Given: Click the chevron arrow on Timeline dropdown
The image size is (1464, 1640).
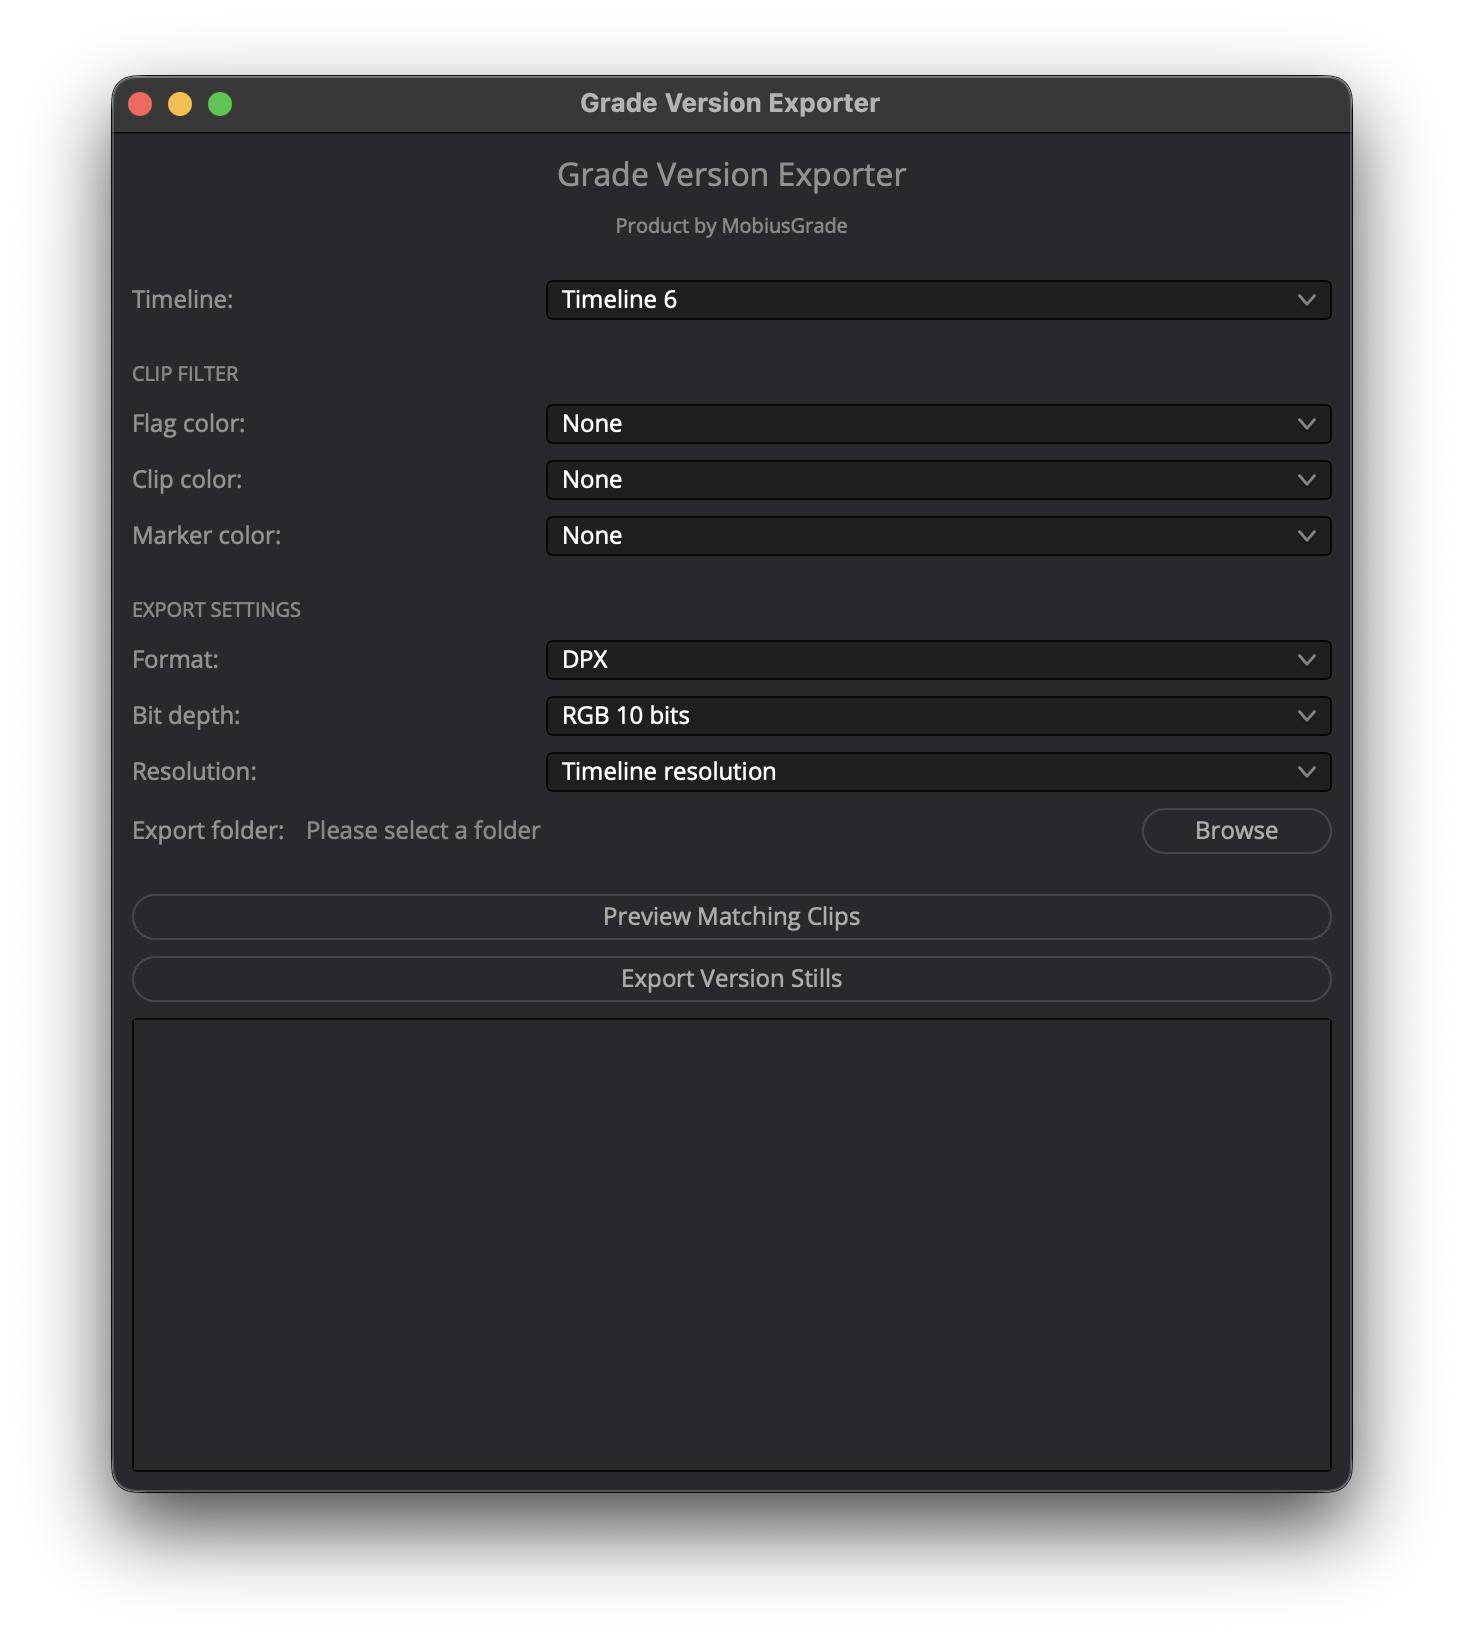Looking at the screenshot, I should (x=1306, y=300).
